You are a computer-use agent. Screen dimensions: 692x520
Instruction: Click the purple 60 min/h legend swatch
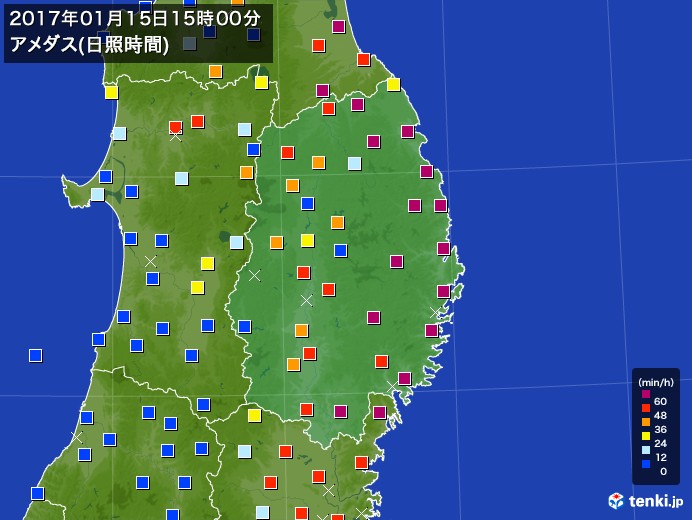(x=646, y=394)
